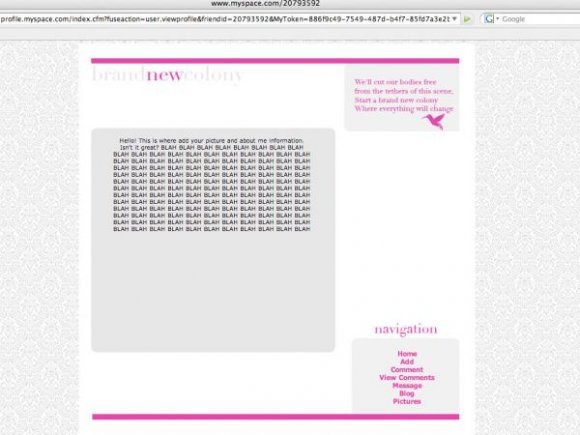Click the Hello about me paragraph
The height and width of the screenshot is (435, 580).
212,185
